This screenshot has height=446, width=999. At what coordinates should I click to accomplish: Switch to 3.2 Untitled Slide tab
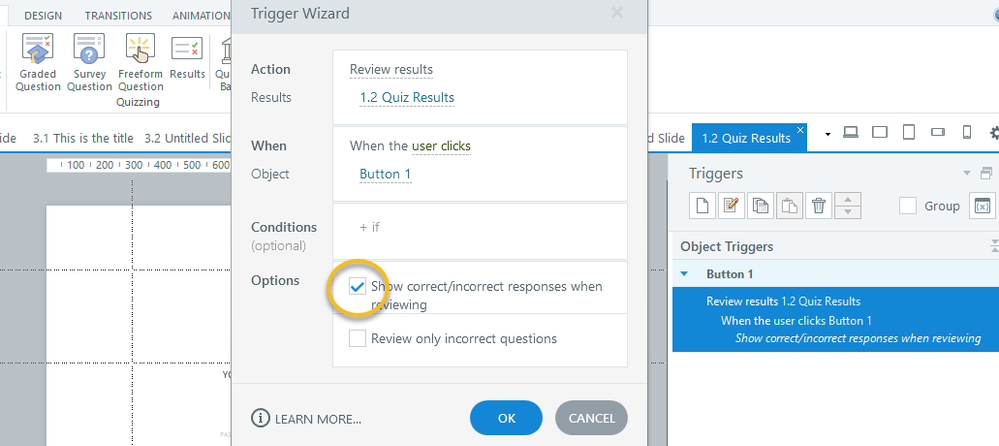[x=186, y=138]
